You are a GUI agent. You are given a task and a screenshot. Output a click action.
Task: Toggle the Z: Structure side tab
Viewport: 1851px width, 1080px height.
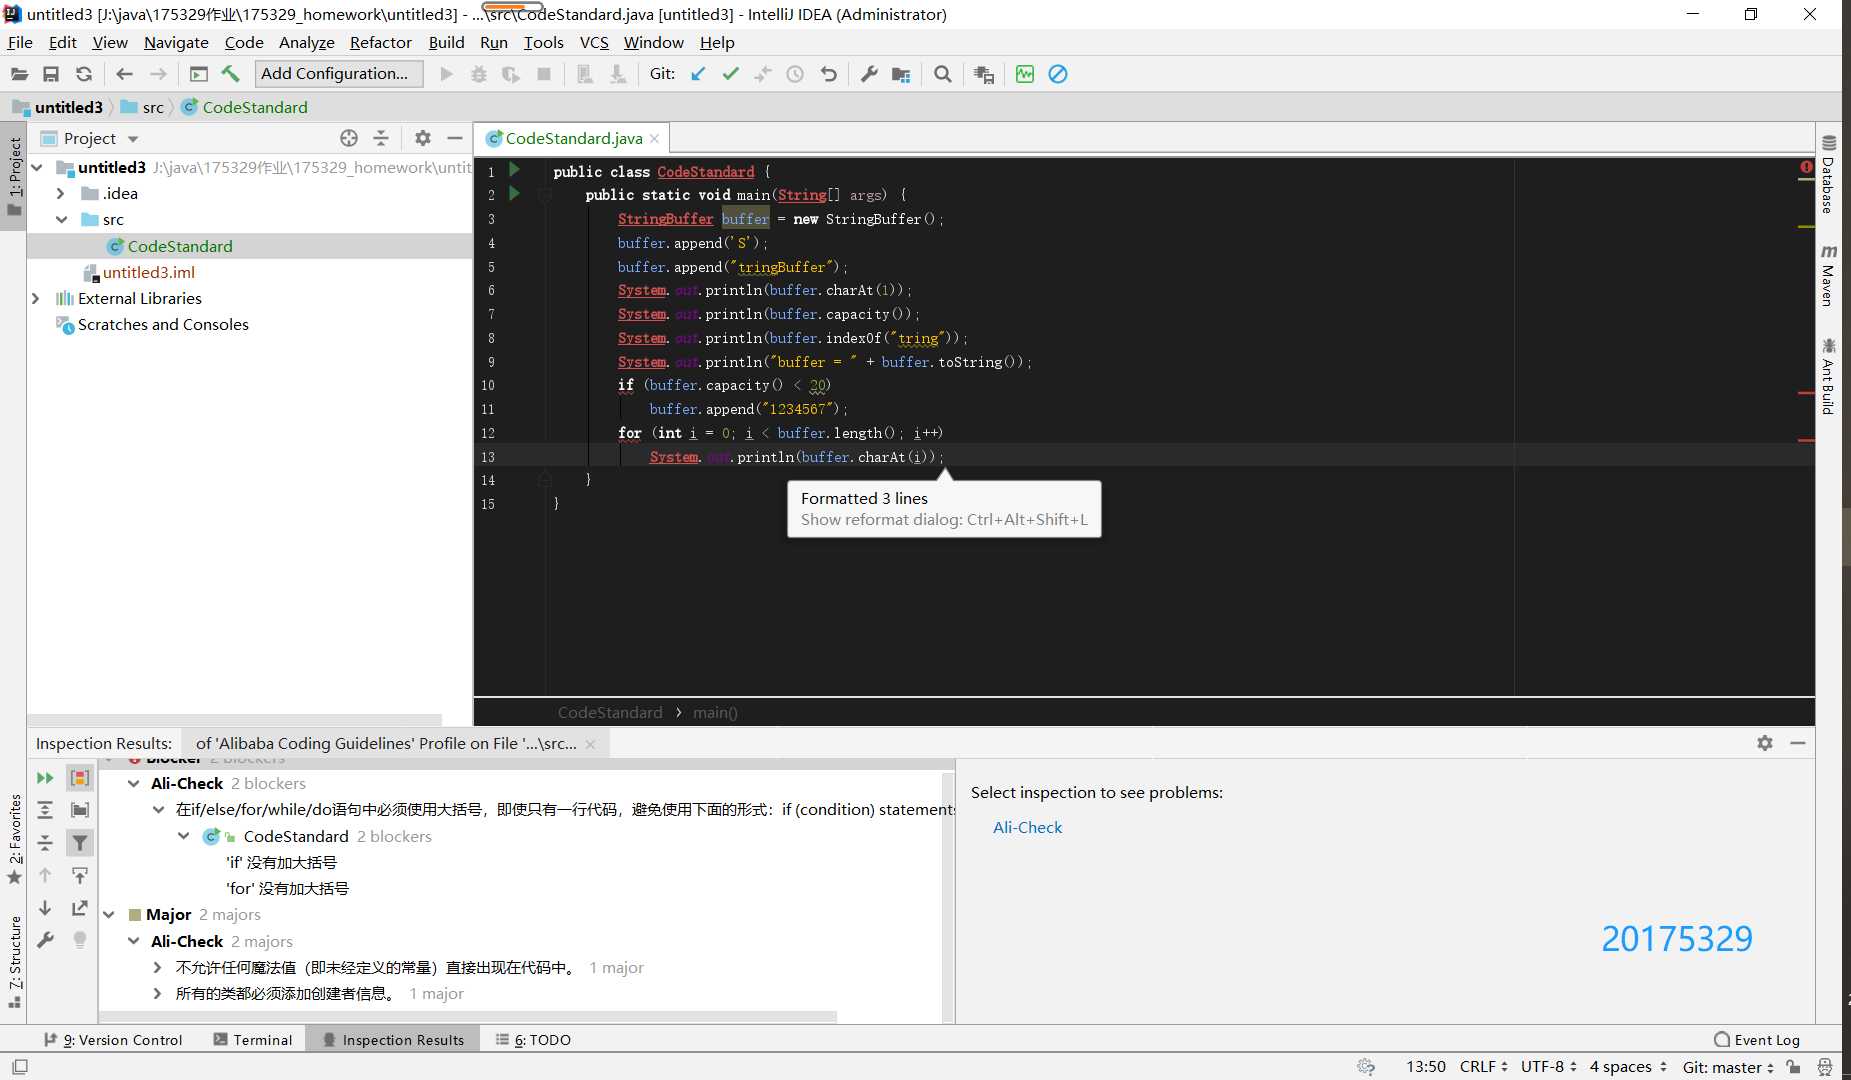pos(14,962)
